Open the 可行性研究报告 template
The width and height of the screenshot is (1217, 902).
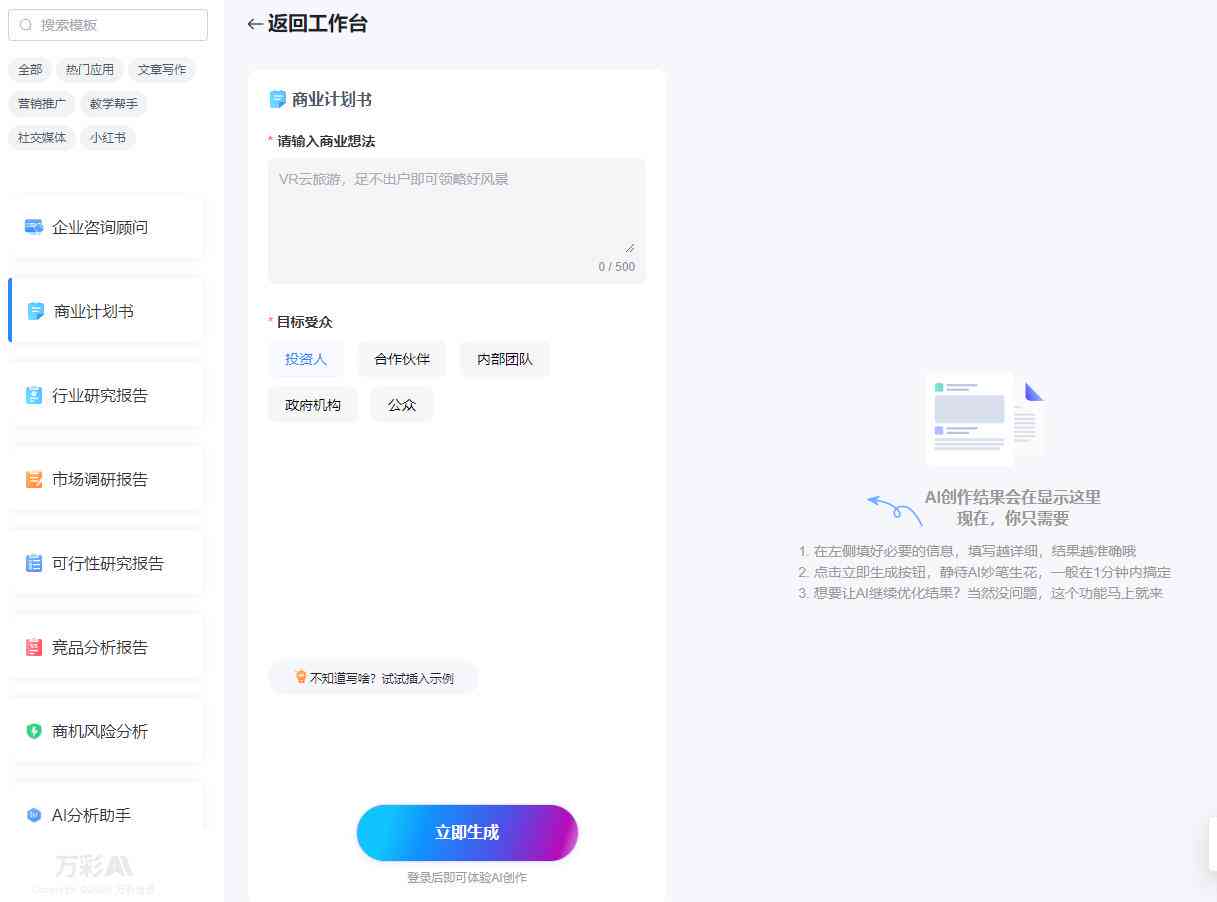(x=106, y=563)
